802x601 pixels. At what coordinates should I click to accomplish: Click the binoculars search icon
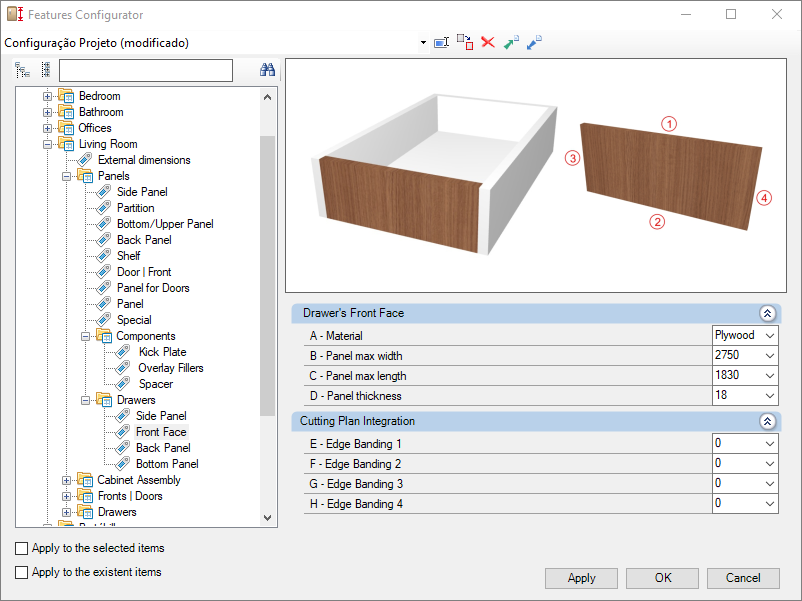coord(267,70)
